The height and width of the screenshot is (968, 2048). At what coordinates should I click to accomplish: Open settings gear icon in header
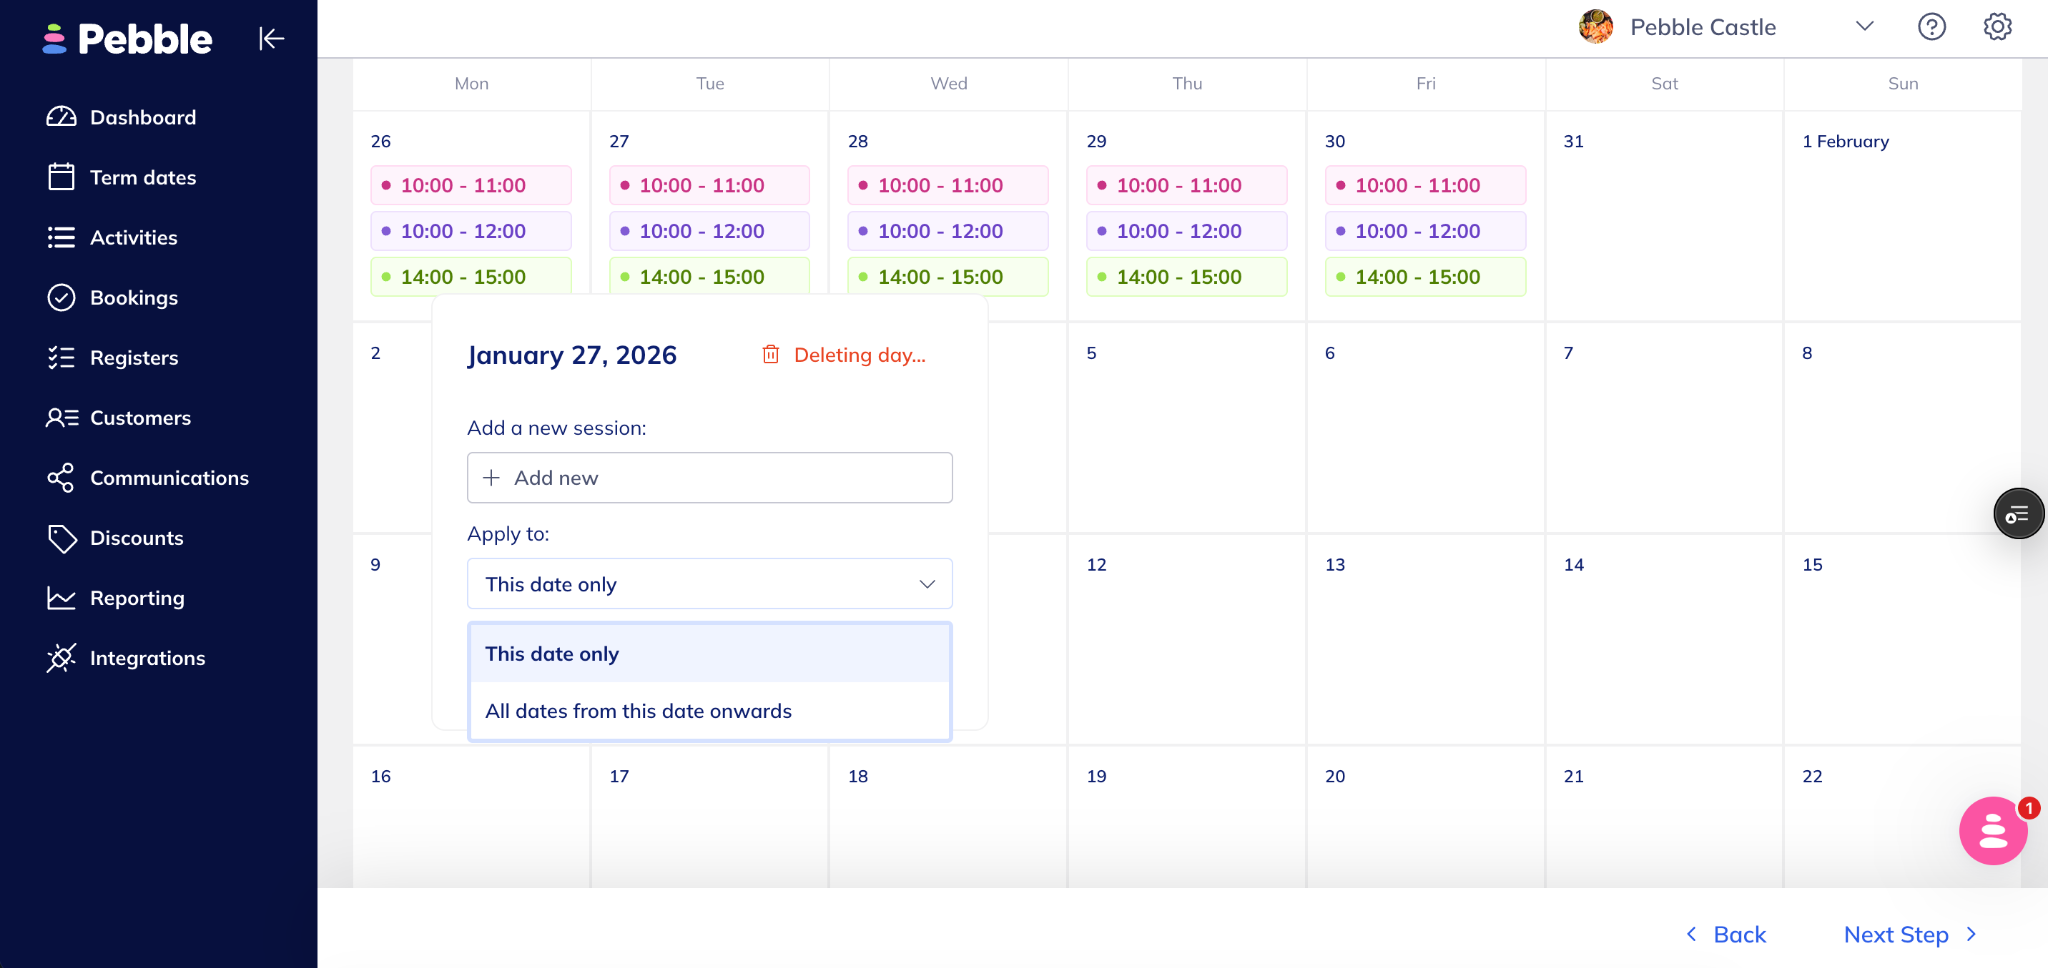pyautogui.click(x=1997, y=27)
